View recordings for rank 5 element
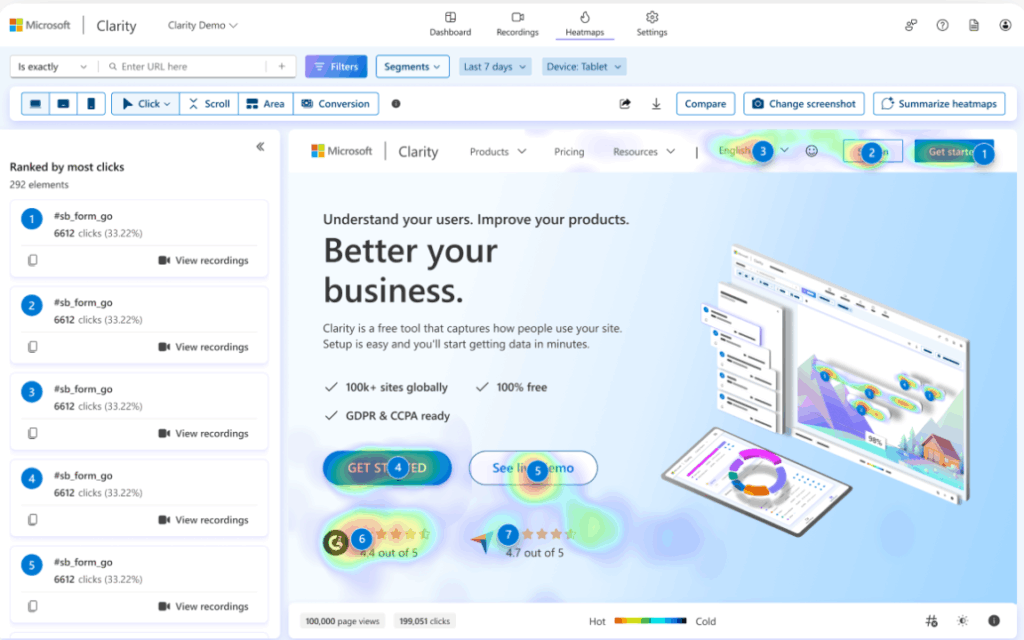 (x=204, y=606)
